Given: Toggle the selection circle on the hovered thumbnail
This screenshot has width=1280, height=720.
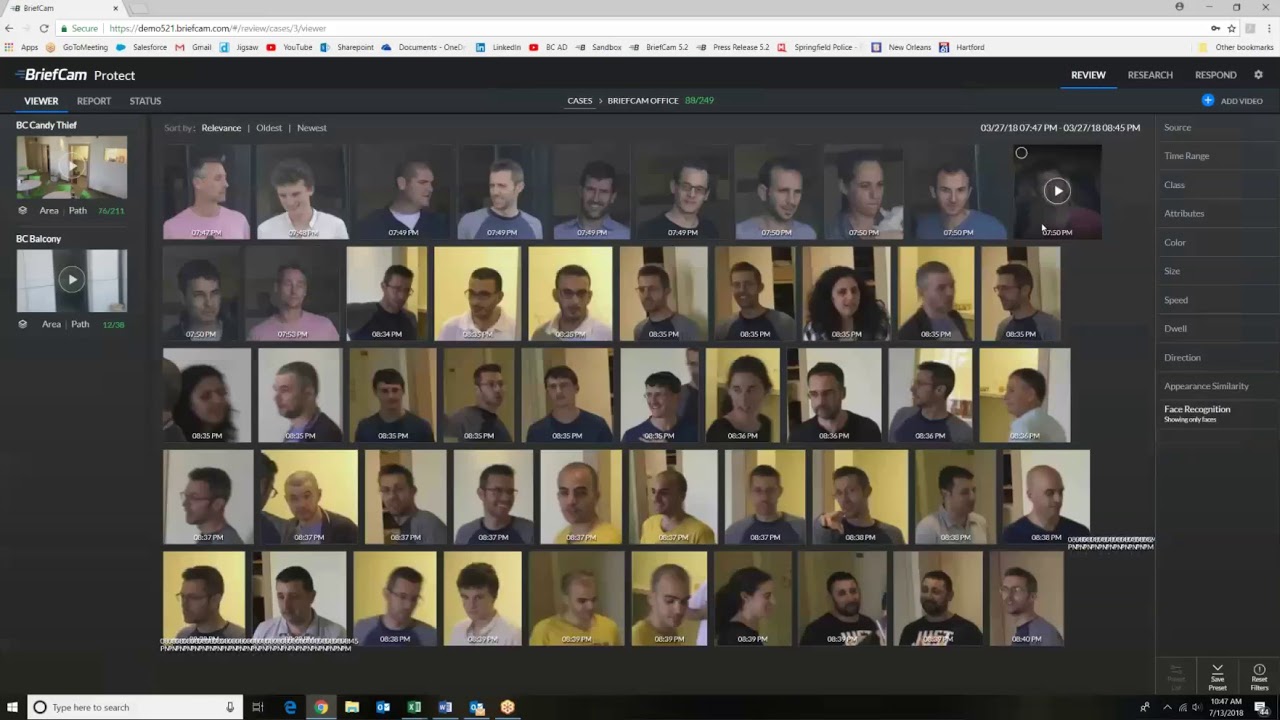Looking at the screenshot, I should click(x=1021, y=153).
